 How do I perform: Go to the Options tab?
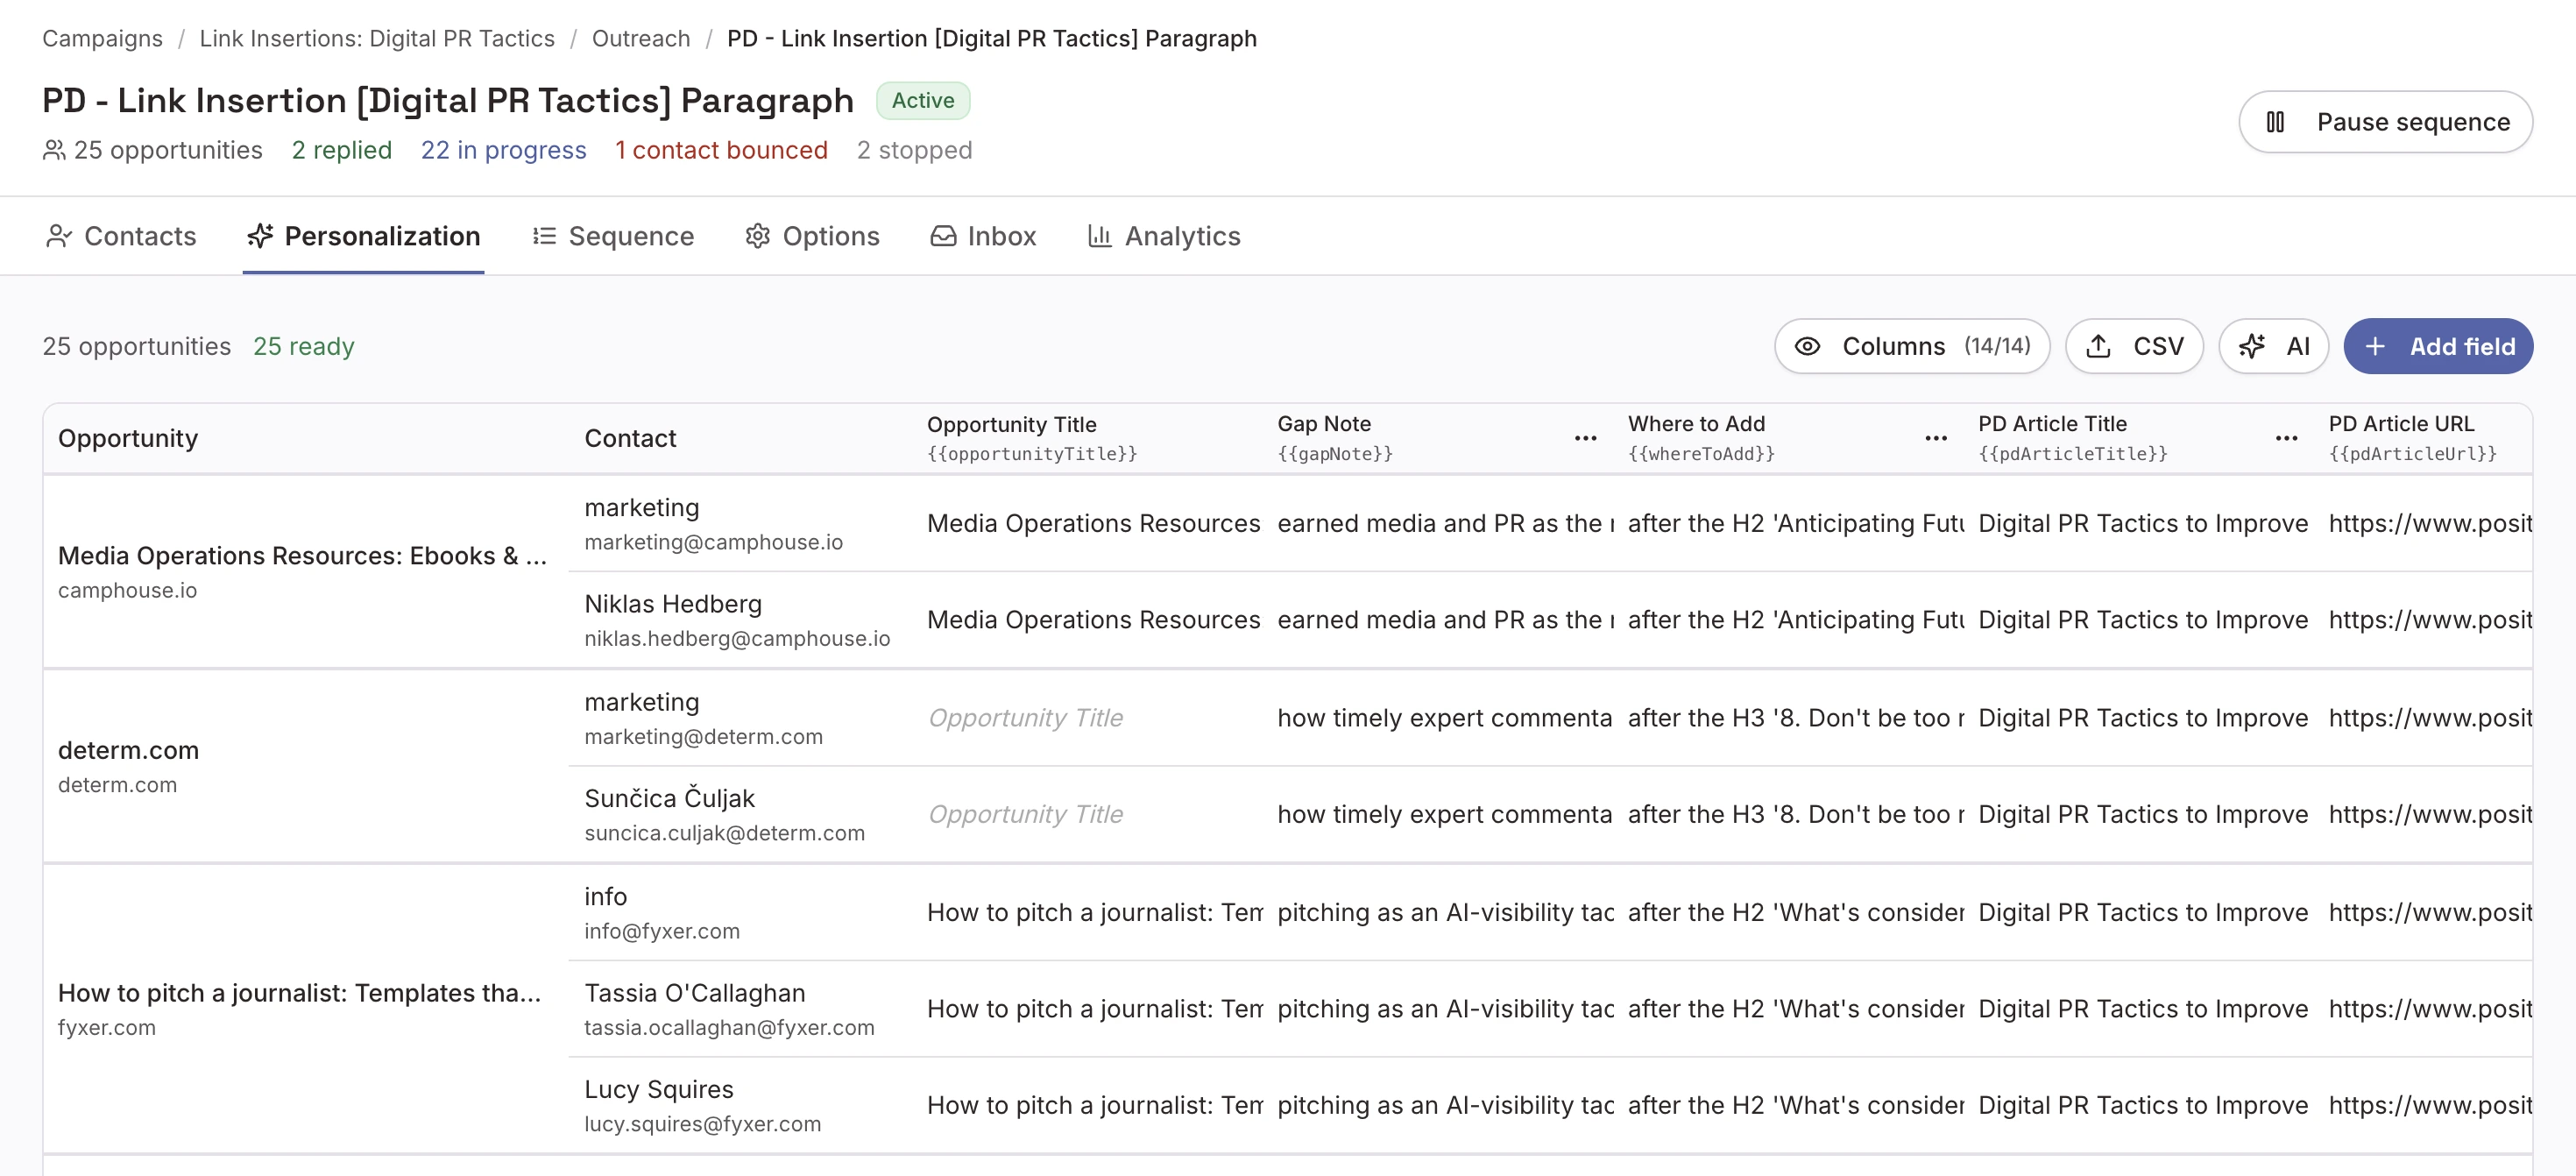point(812,236)
